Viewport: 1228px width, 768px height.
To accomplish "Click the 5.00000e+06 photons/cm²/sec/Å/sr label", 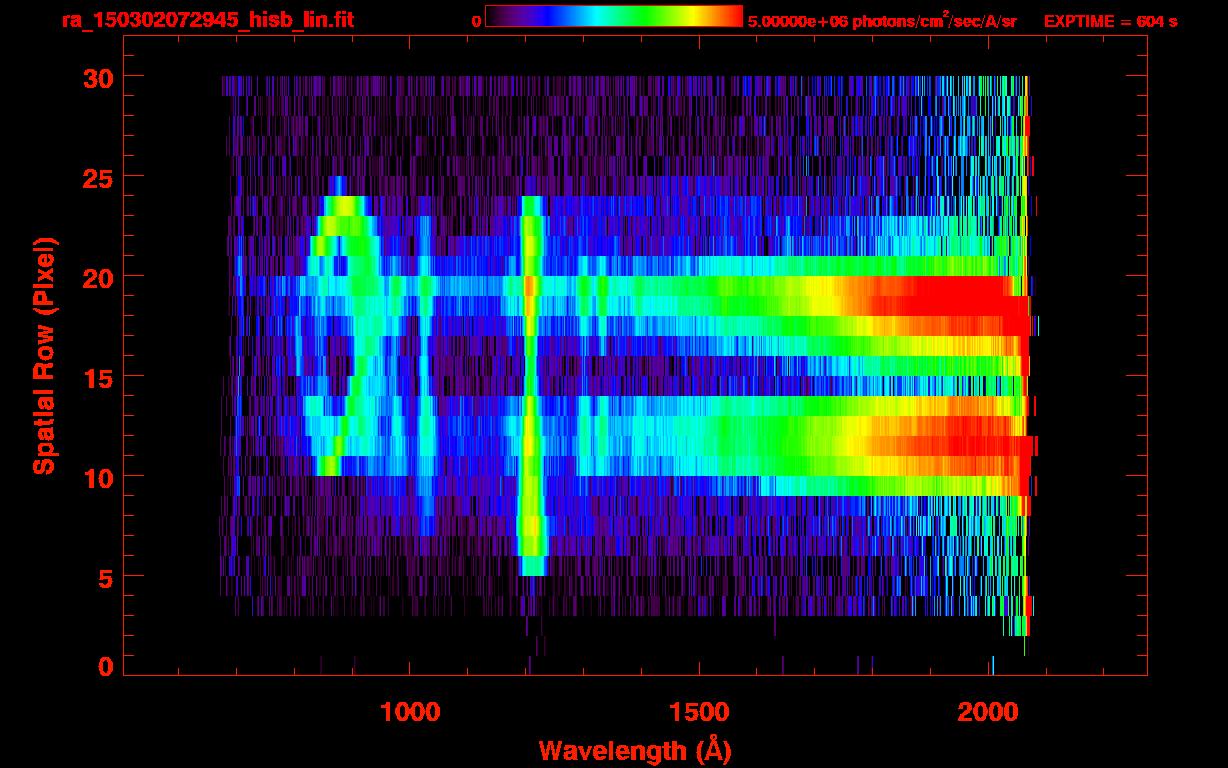I will coord(882,21).
